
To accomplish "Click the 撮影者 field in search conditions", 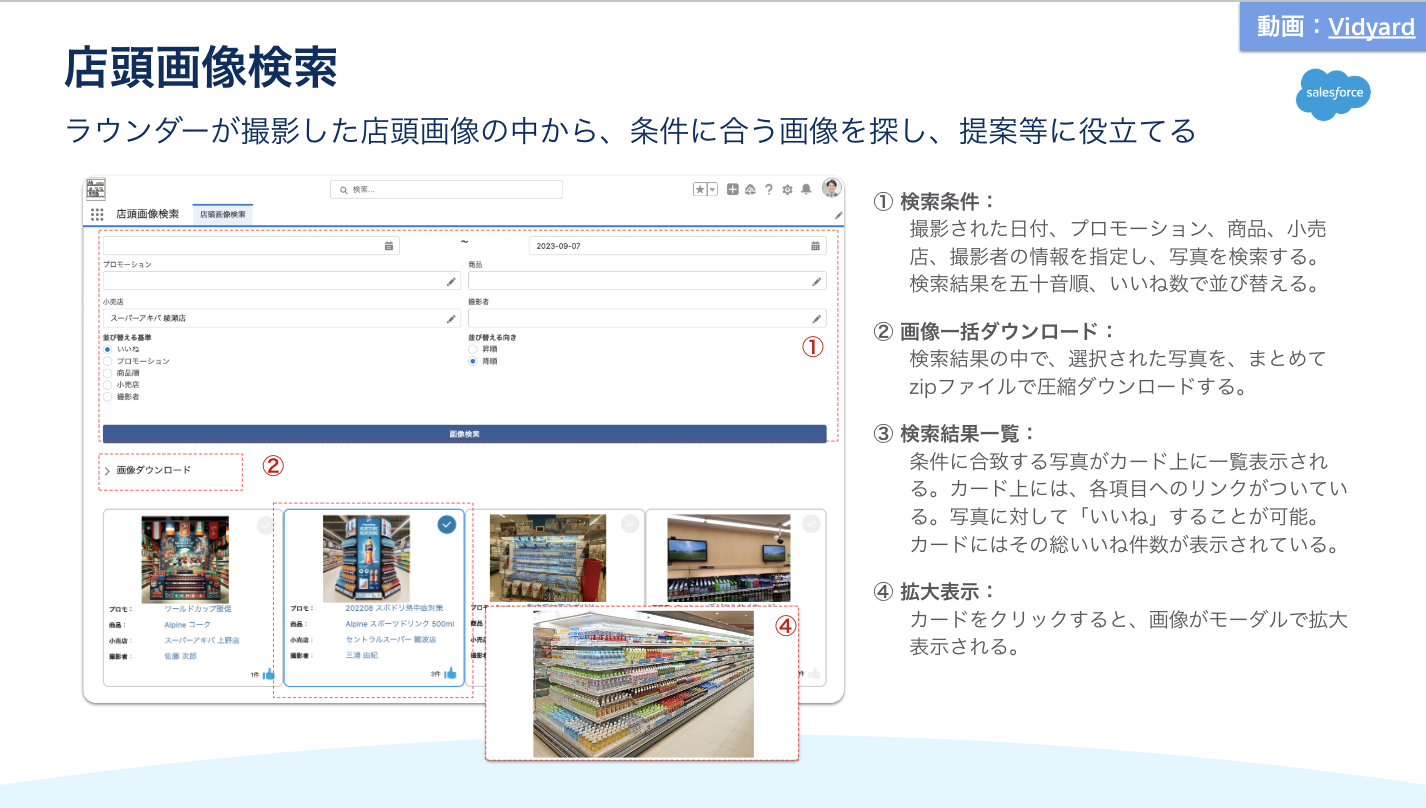I will (x=647, y=318).
